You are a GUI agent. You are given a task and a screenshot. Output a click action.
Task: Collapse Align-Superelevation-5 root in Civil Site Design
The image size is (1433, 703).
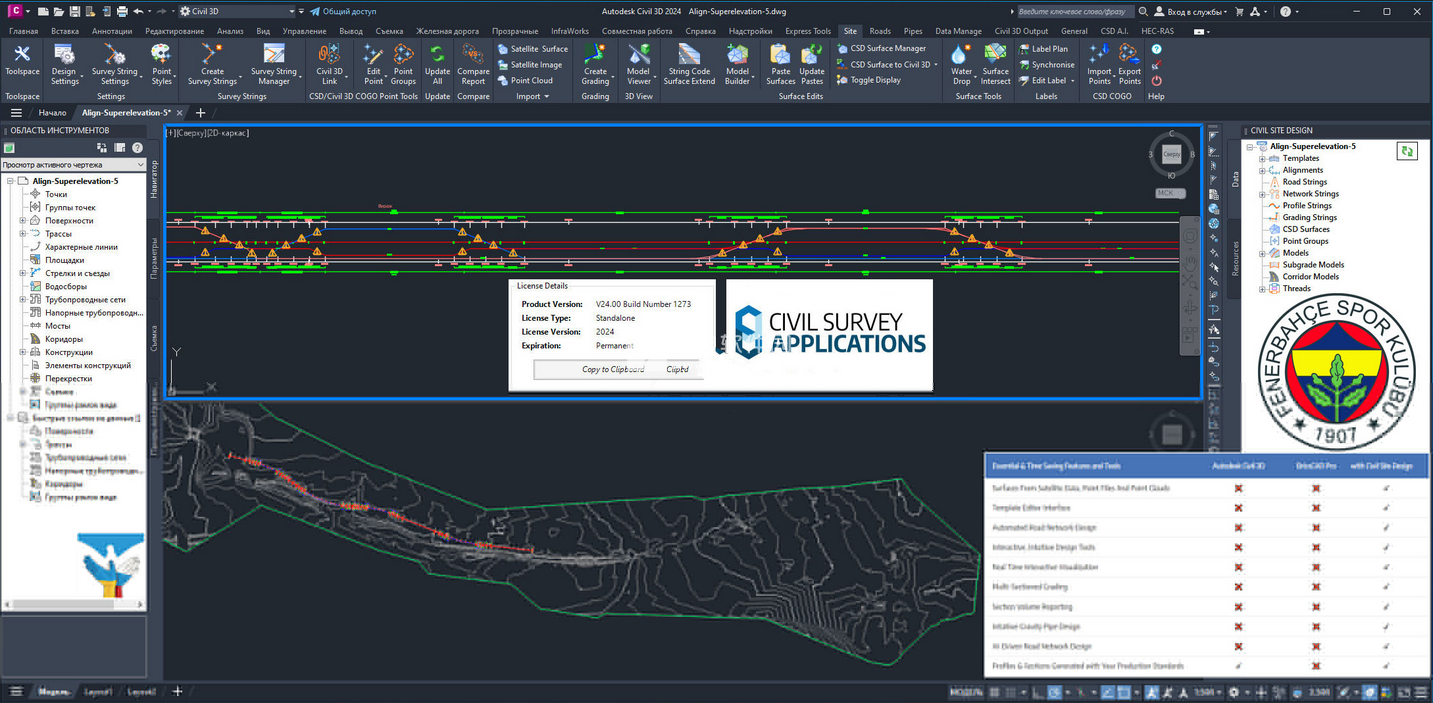point(1250,146)
